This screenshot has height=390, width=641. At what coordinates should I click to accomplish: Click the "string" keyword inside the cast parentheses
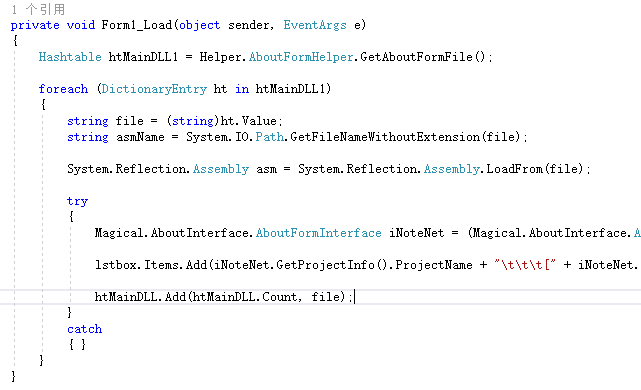click(x=193, y=121)
